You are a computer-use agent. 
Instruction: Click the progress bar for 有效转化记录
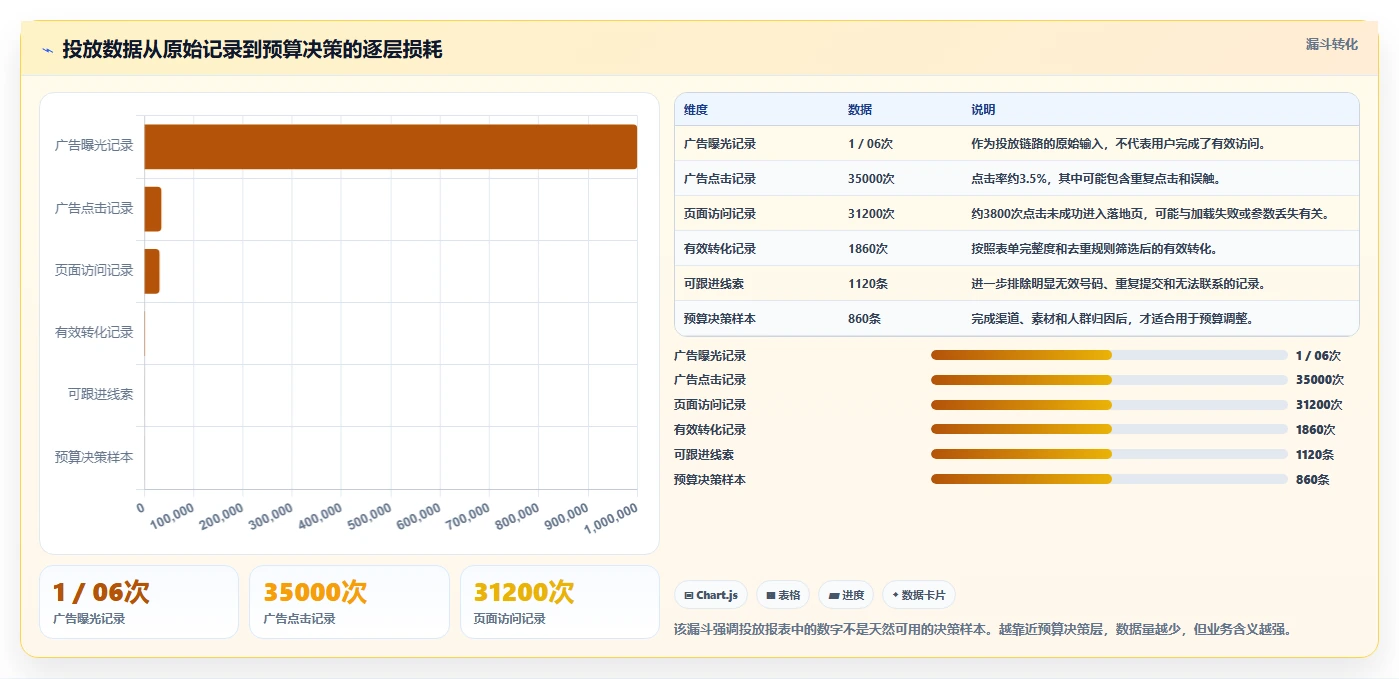tap(1109, 430)
